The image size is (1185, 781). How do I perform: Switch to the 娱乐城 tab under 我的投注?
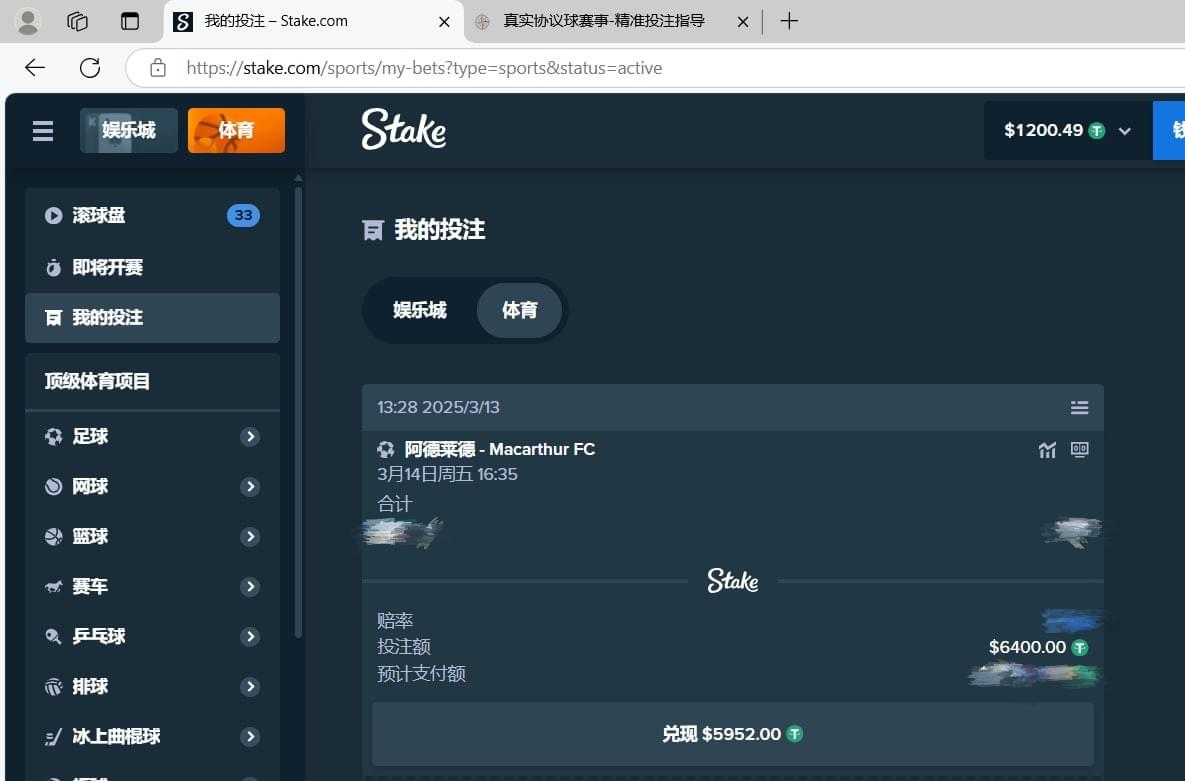pos(419,310)
